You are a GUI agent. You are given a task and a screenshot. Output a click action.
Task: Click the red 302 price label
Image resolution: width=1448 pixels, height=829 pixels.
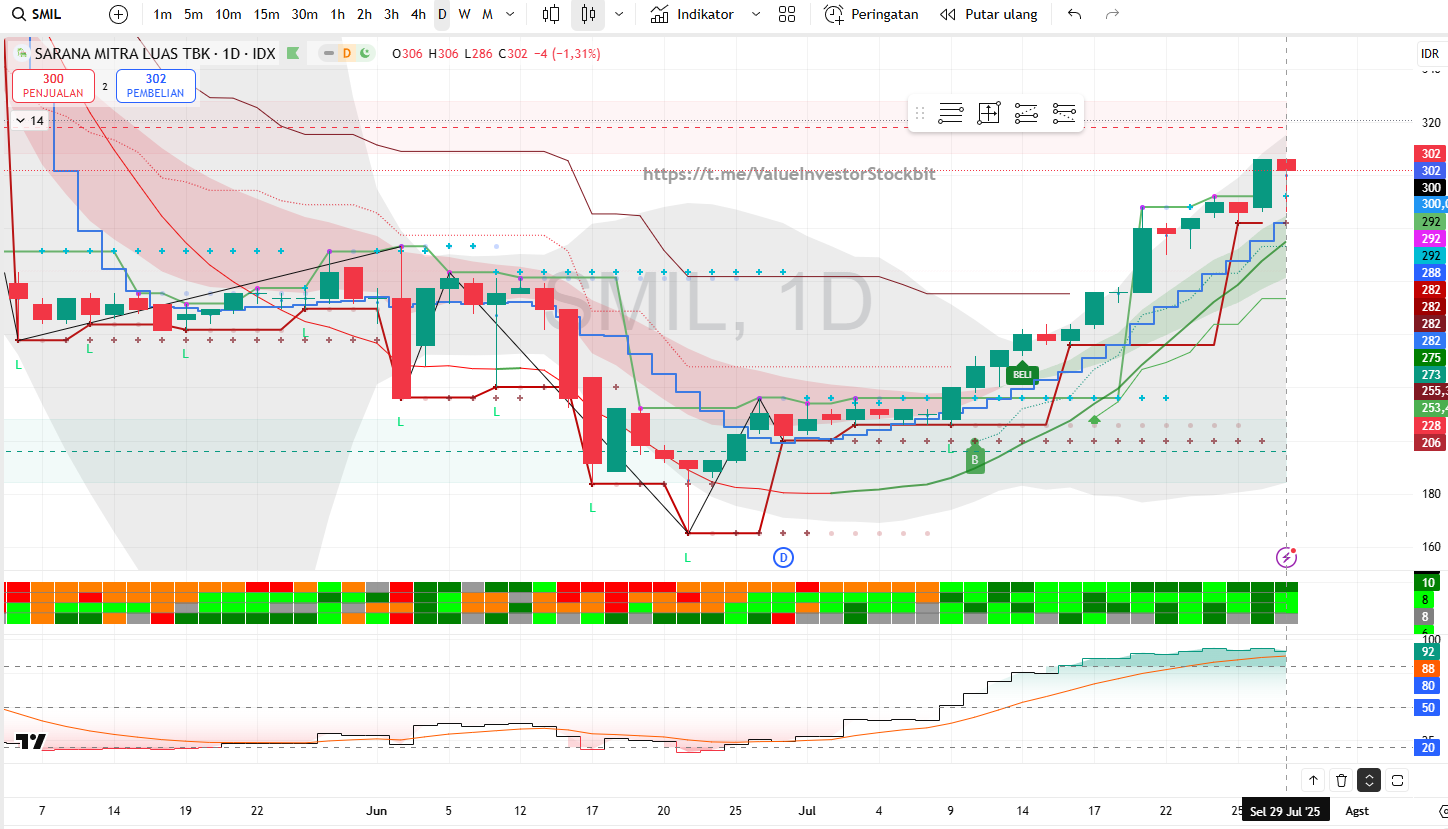[x=1431, y=154]
